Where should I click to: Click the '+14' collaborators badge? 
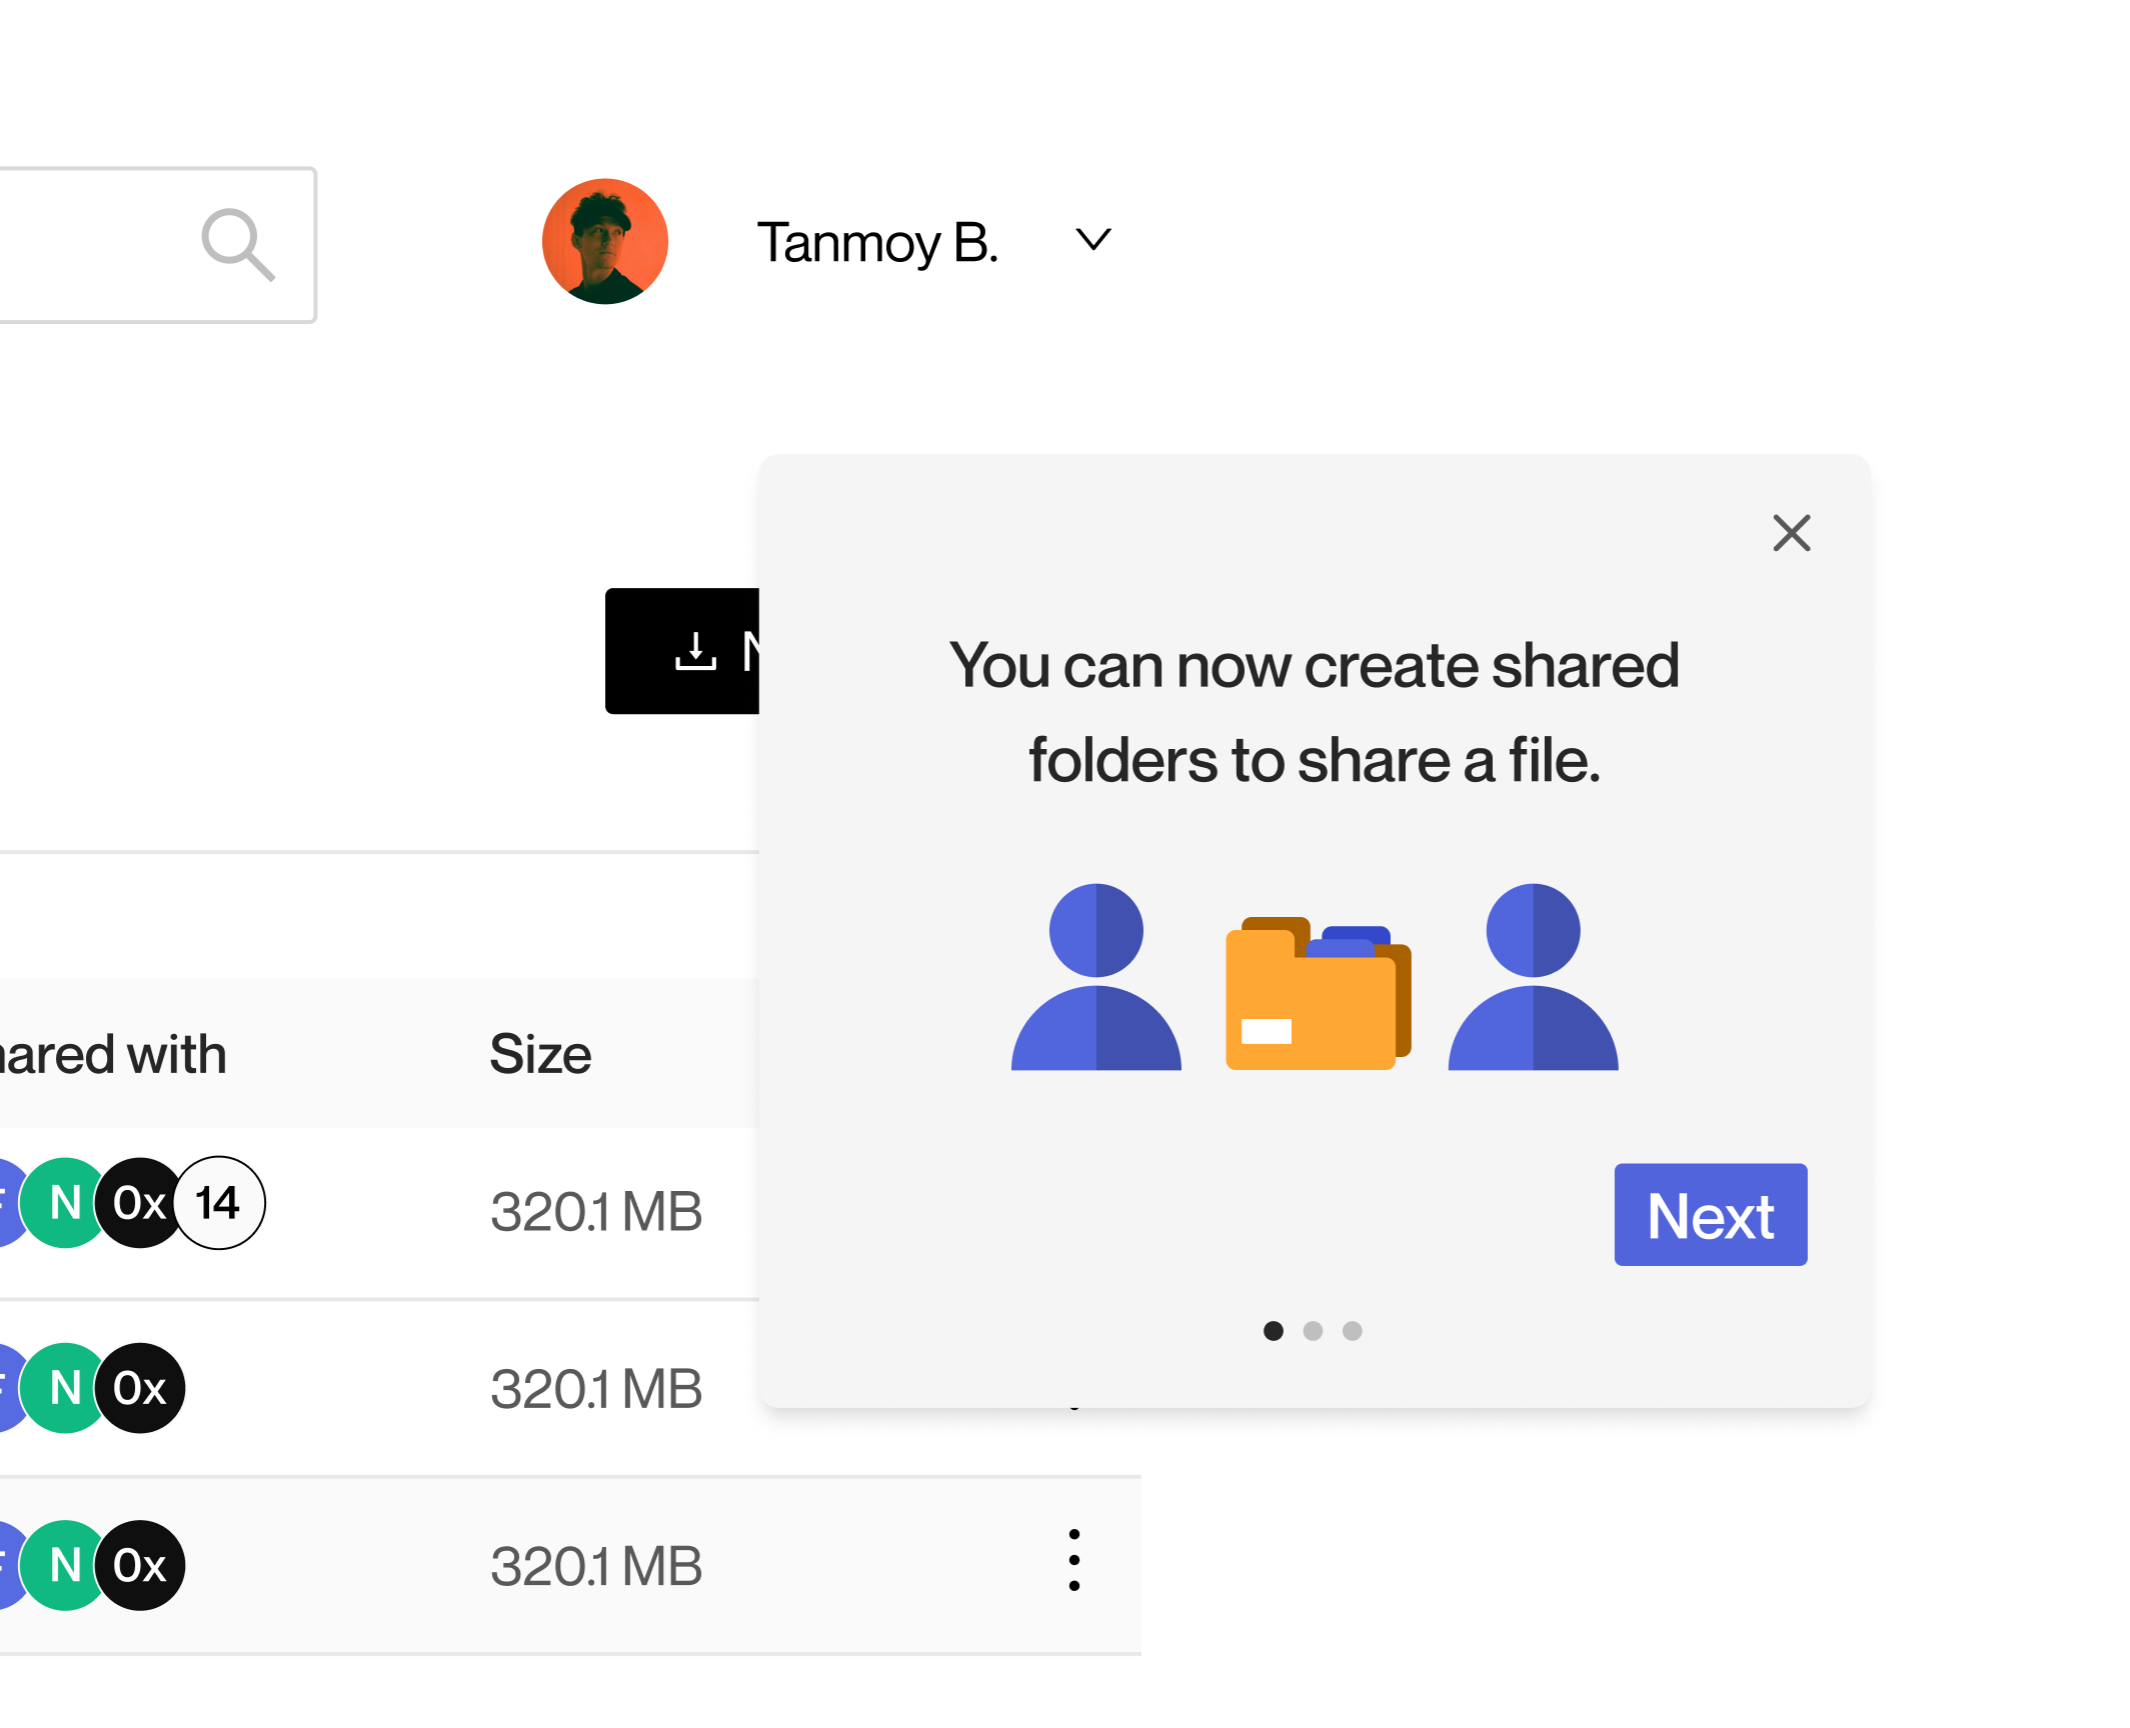click(x=219, y=1203)
